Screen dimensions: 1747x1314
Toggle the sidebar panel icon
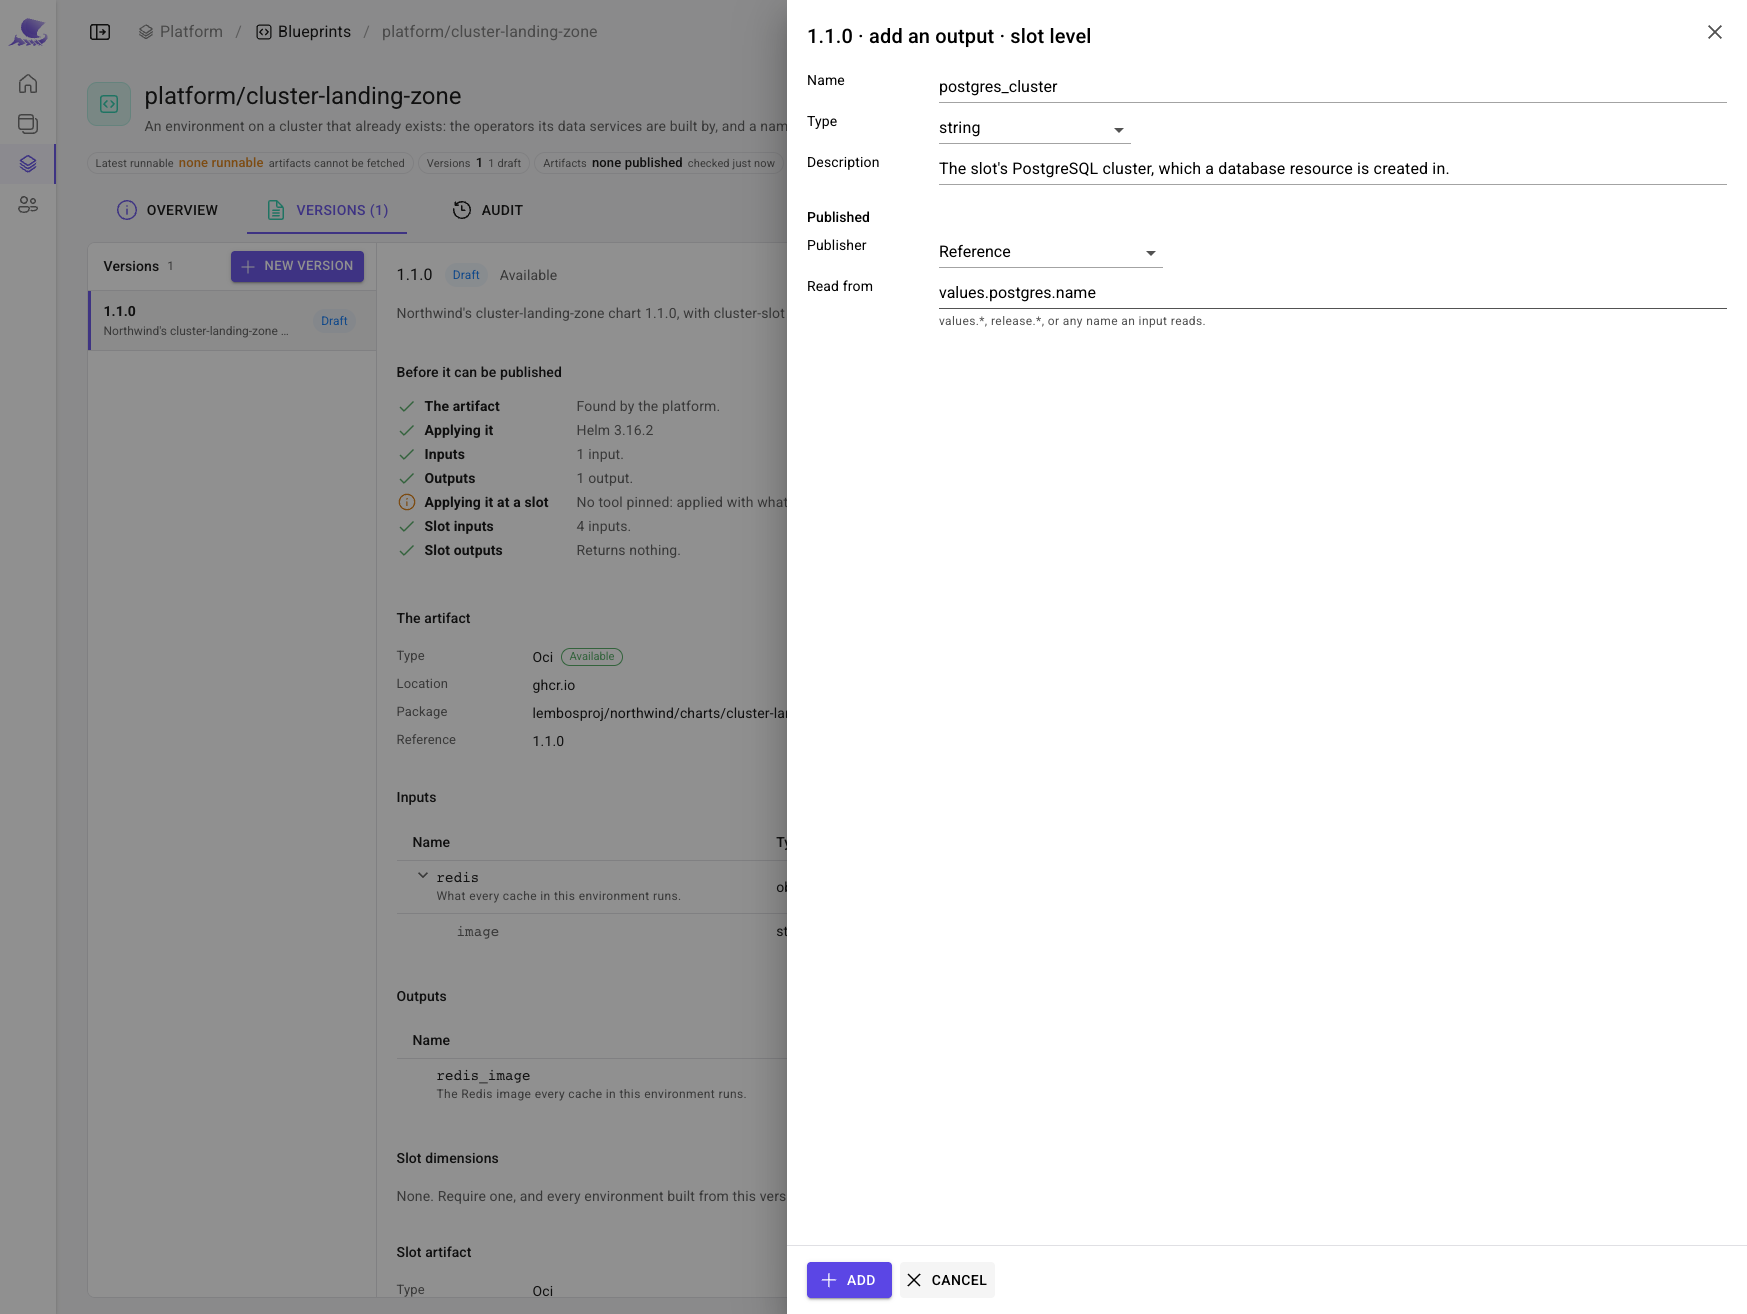100,32
